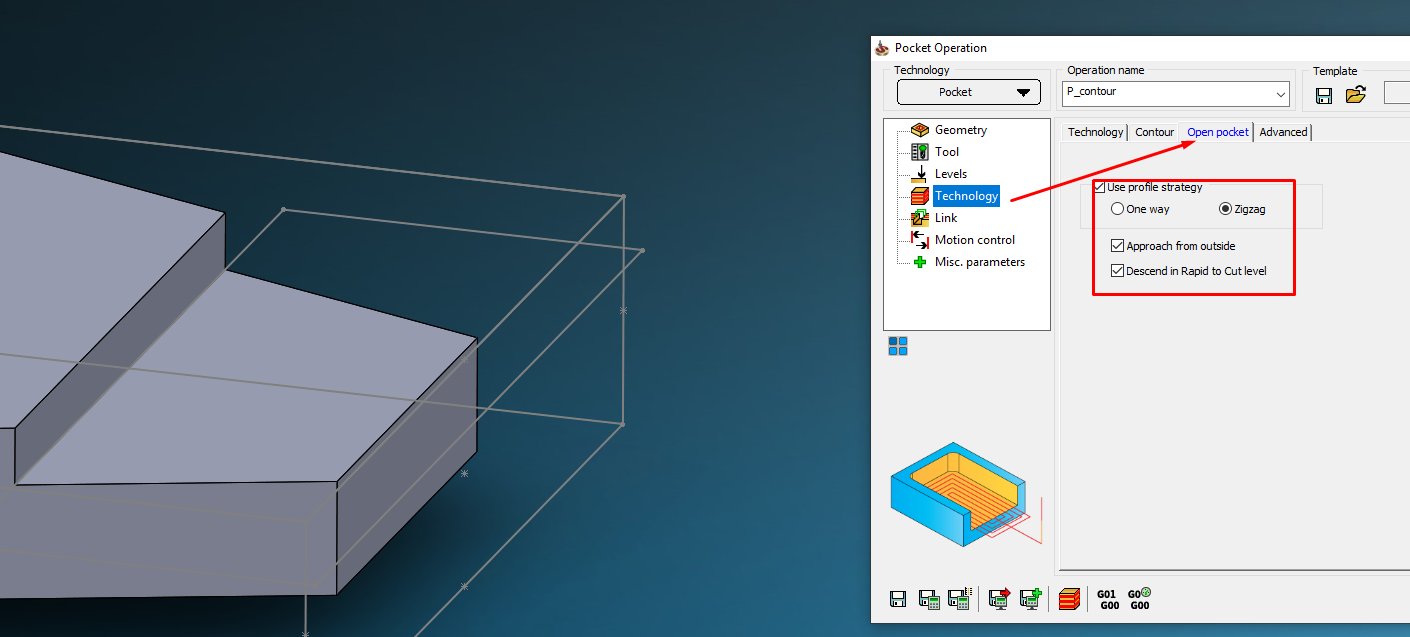Open the Advanced tab

pos(1283,132)
